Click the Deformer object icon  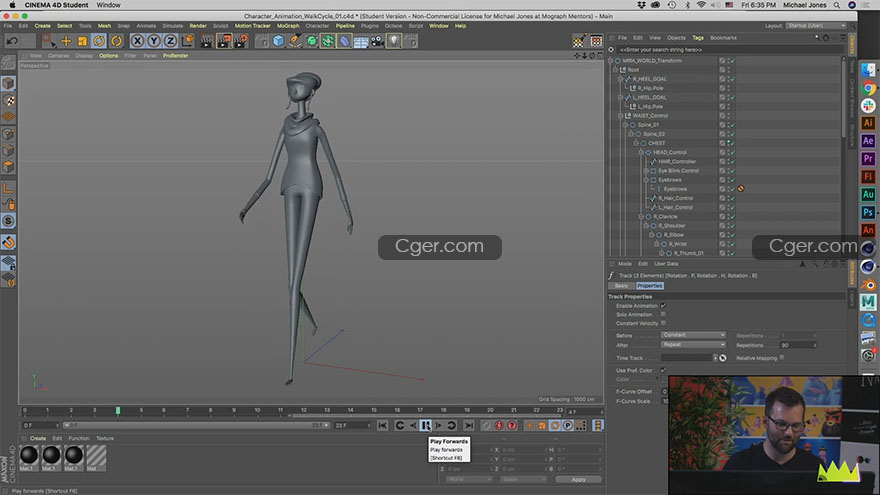[345, 40]
